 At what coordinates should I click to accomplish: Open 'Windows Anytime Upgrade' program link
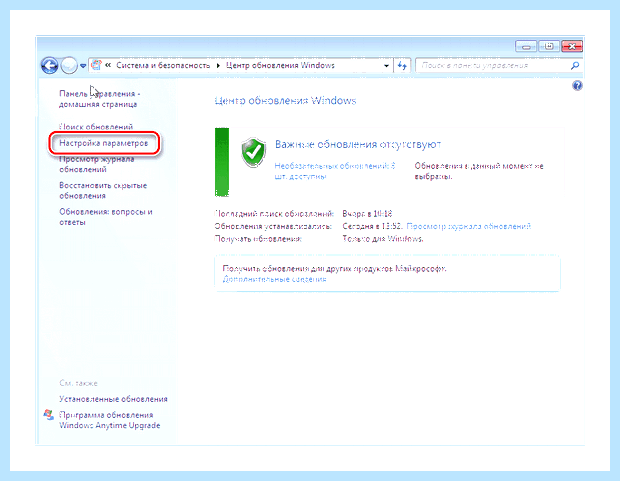point(110,420)
